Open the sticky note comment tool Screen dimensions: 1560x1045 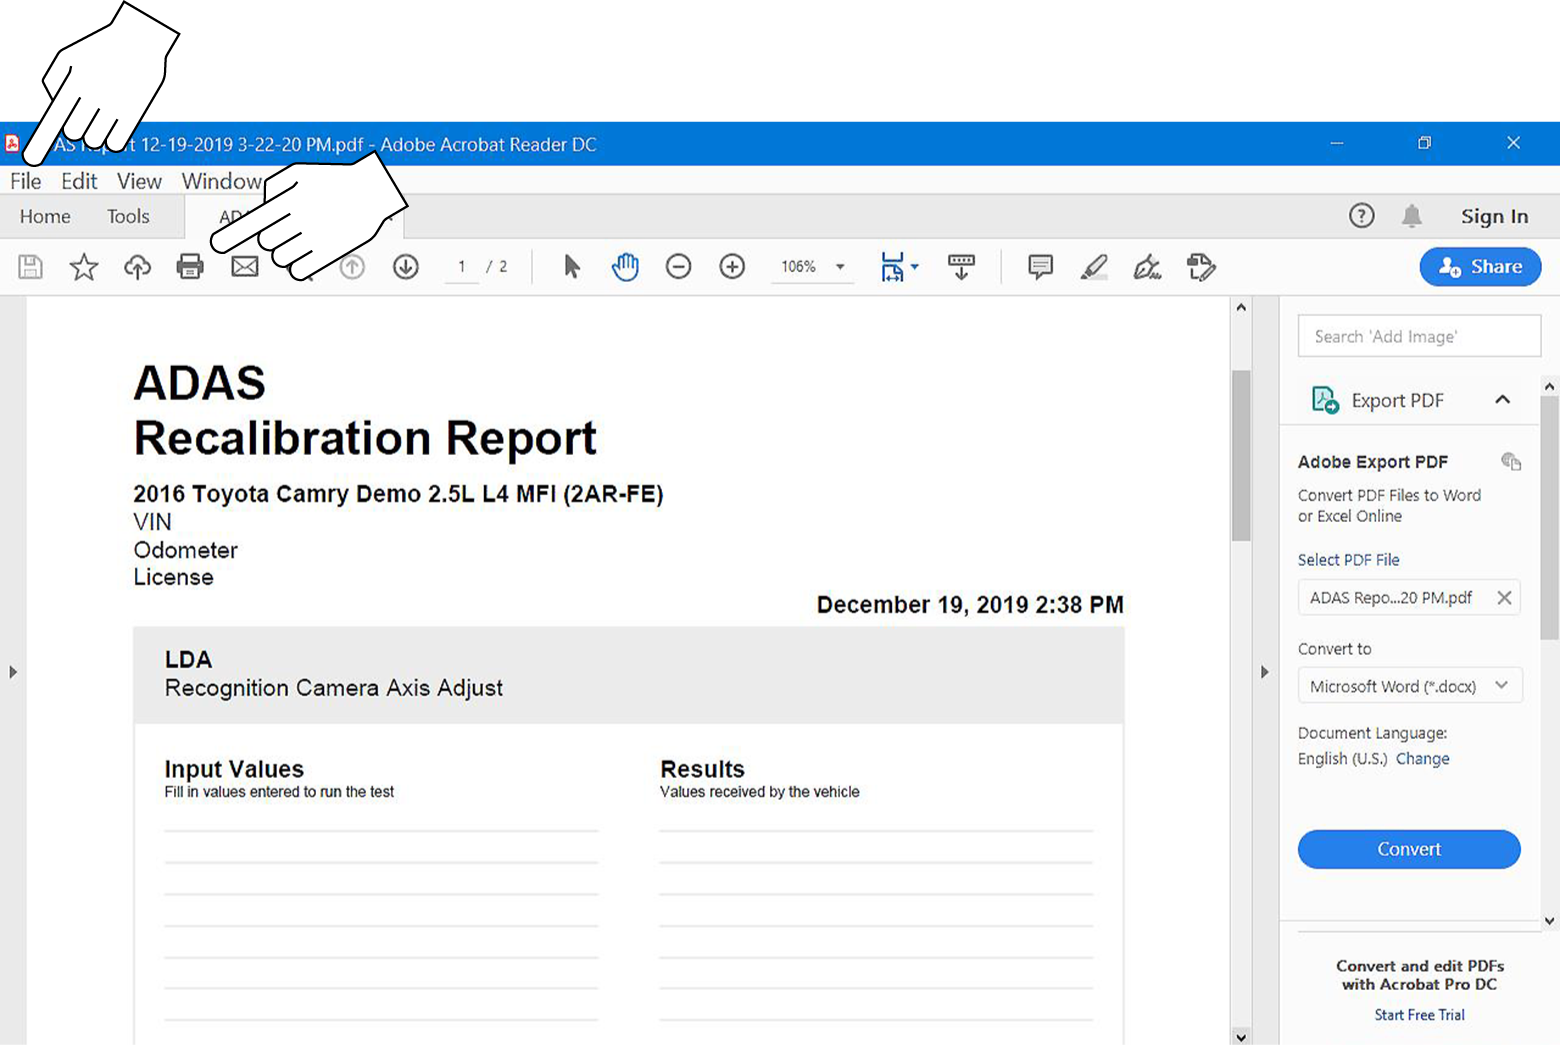coord(1039,266)
